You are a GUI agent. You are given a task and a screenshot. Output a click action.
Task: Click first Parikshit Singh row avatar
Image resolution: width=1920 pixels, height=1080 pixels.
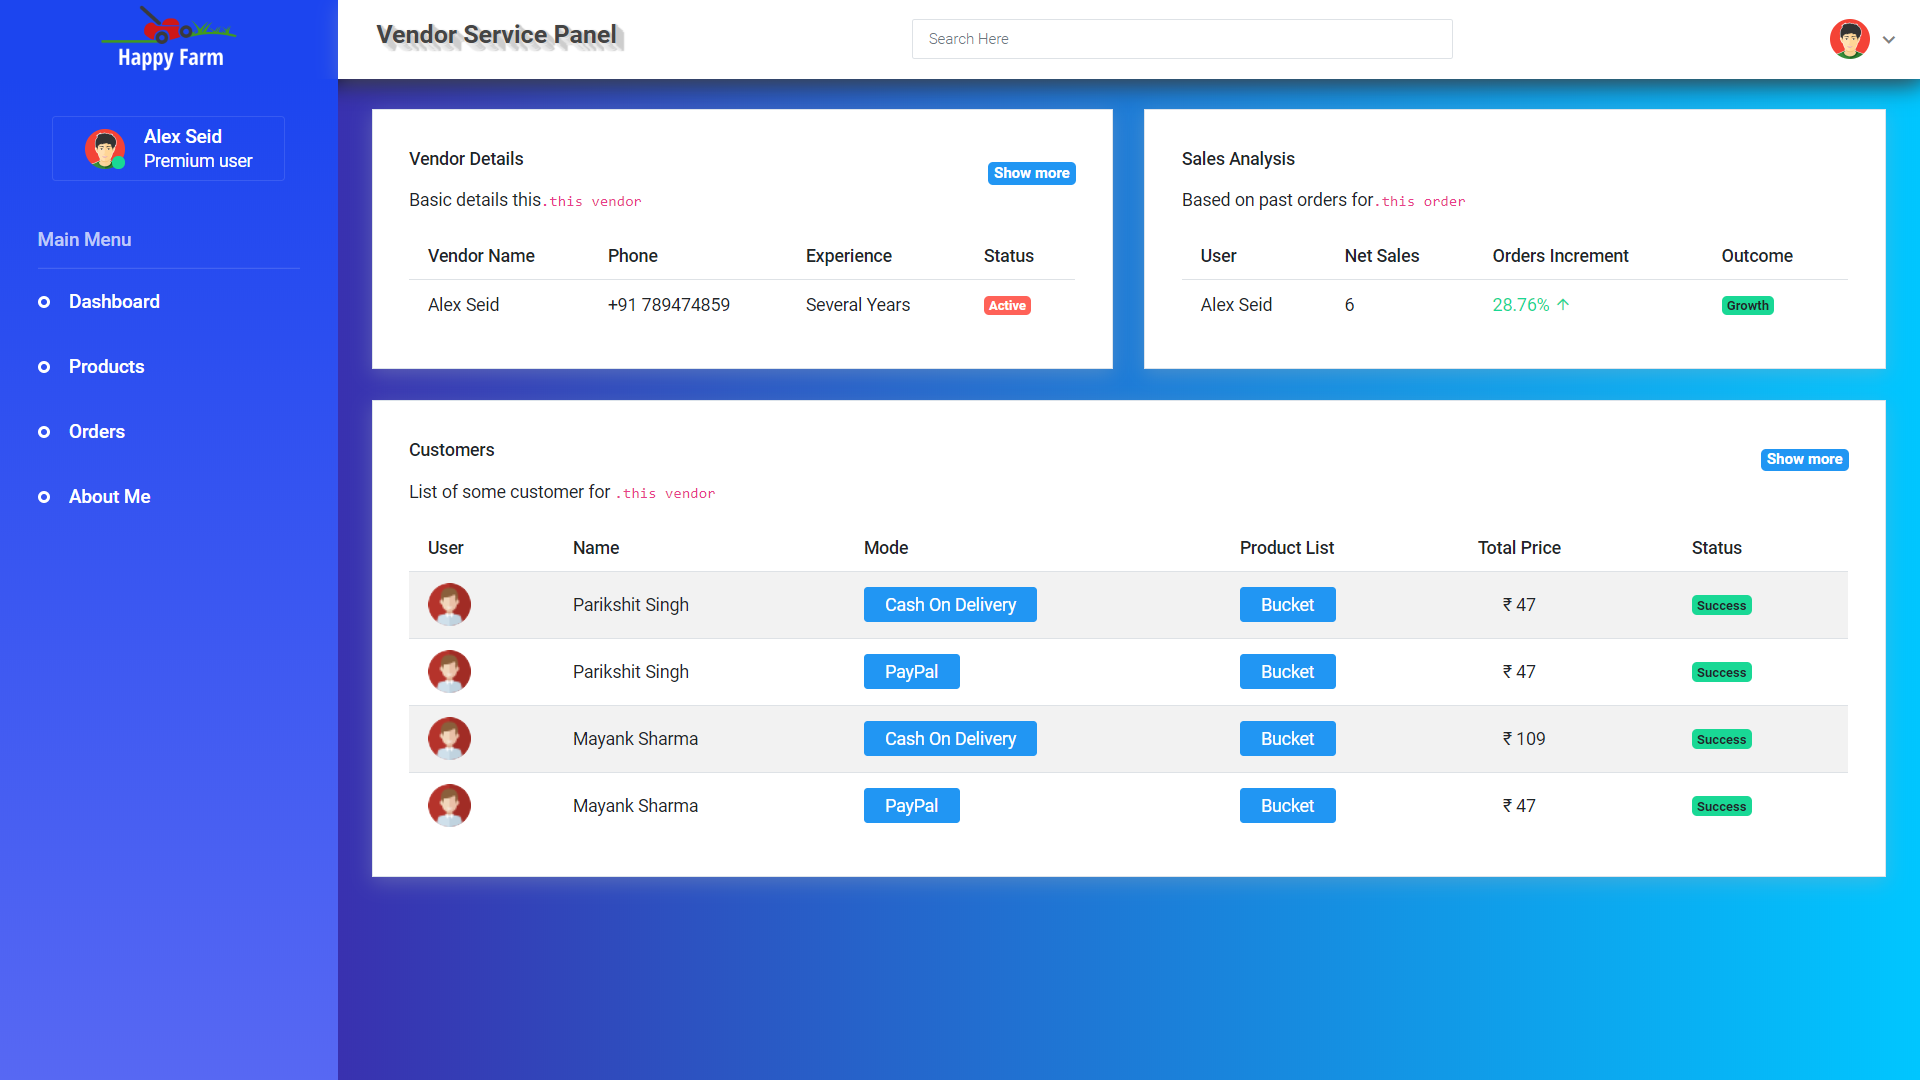[x=449, y=605]
